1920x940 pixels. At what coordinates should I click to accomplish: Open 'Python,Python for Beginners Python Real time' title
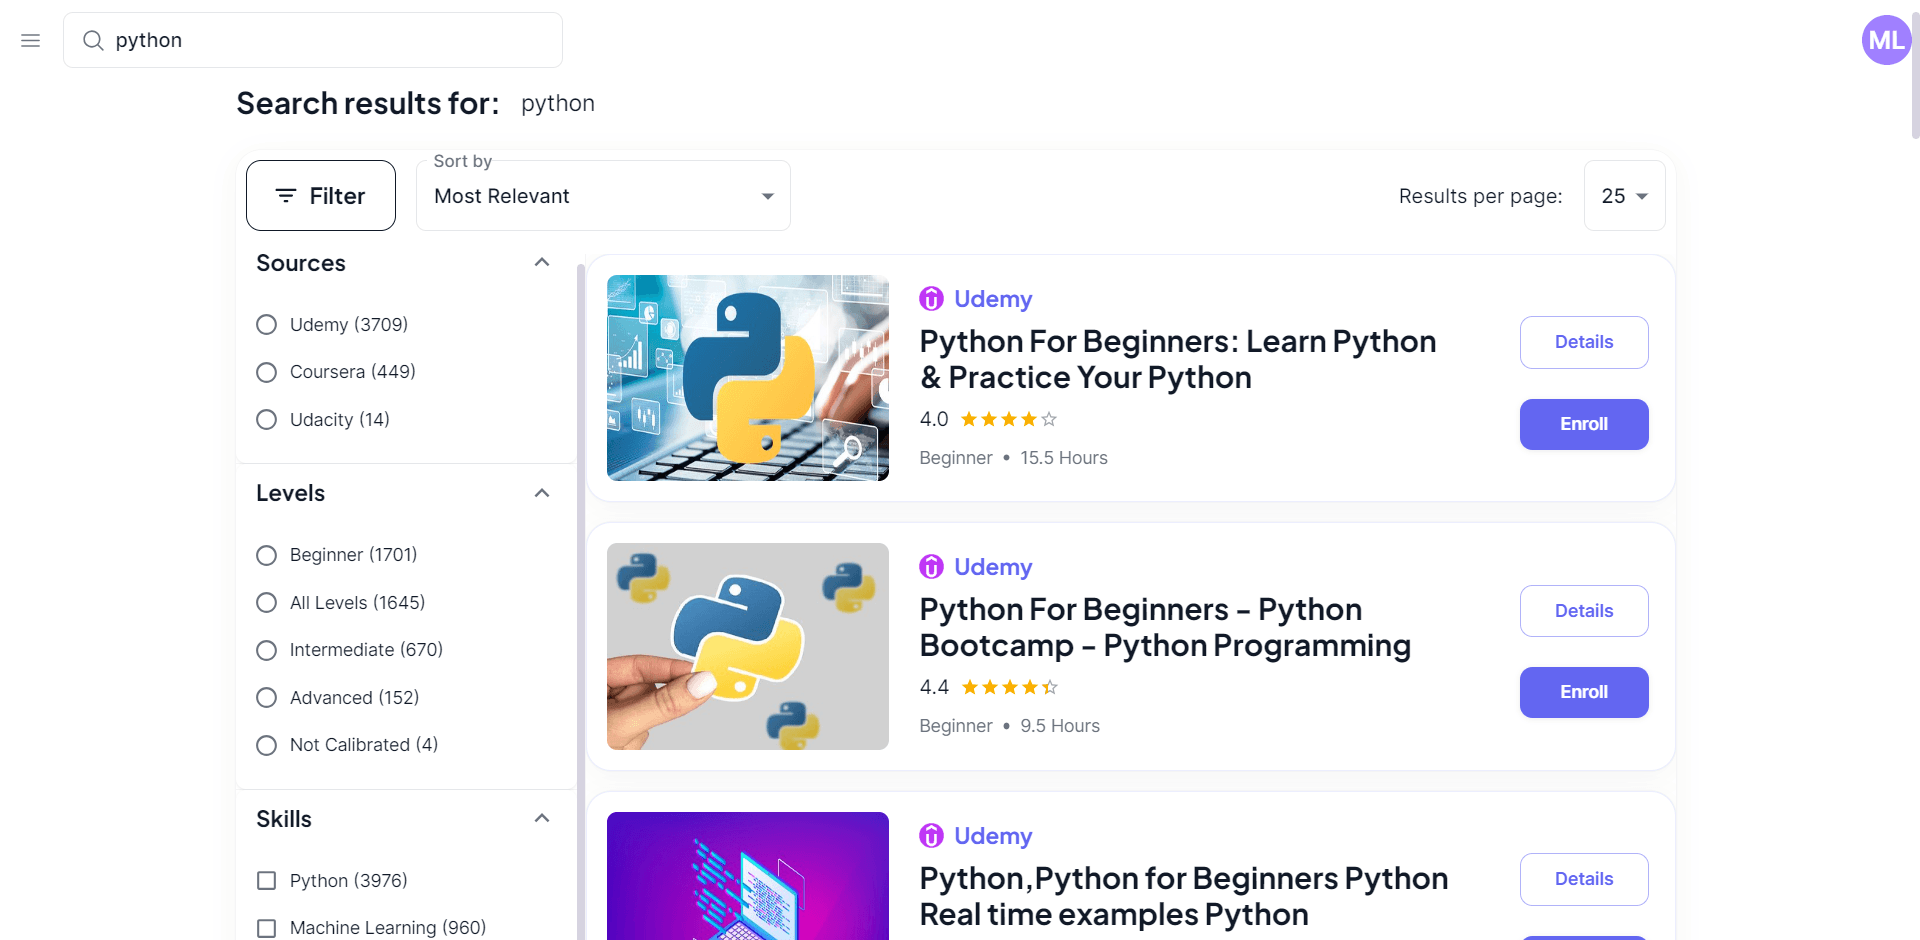[1184, 896]
